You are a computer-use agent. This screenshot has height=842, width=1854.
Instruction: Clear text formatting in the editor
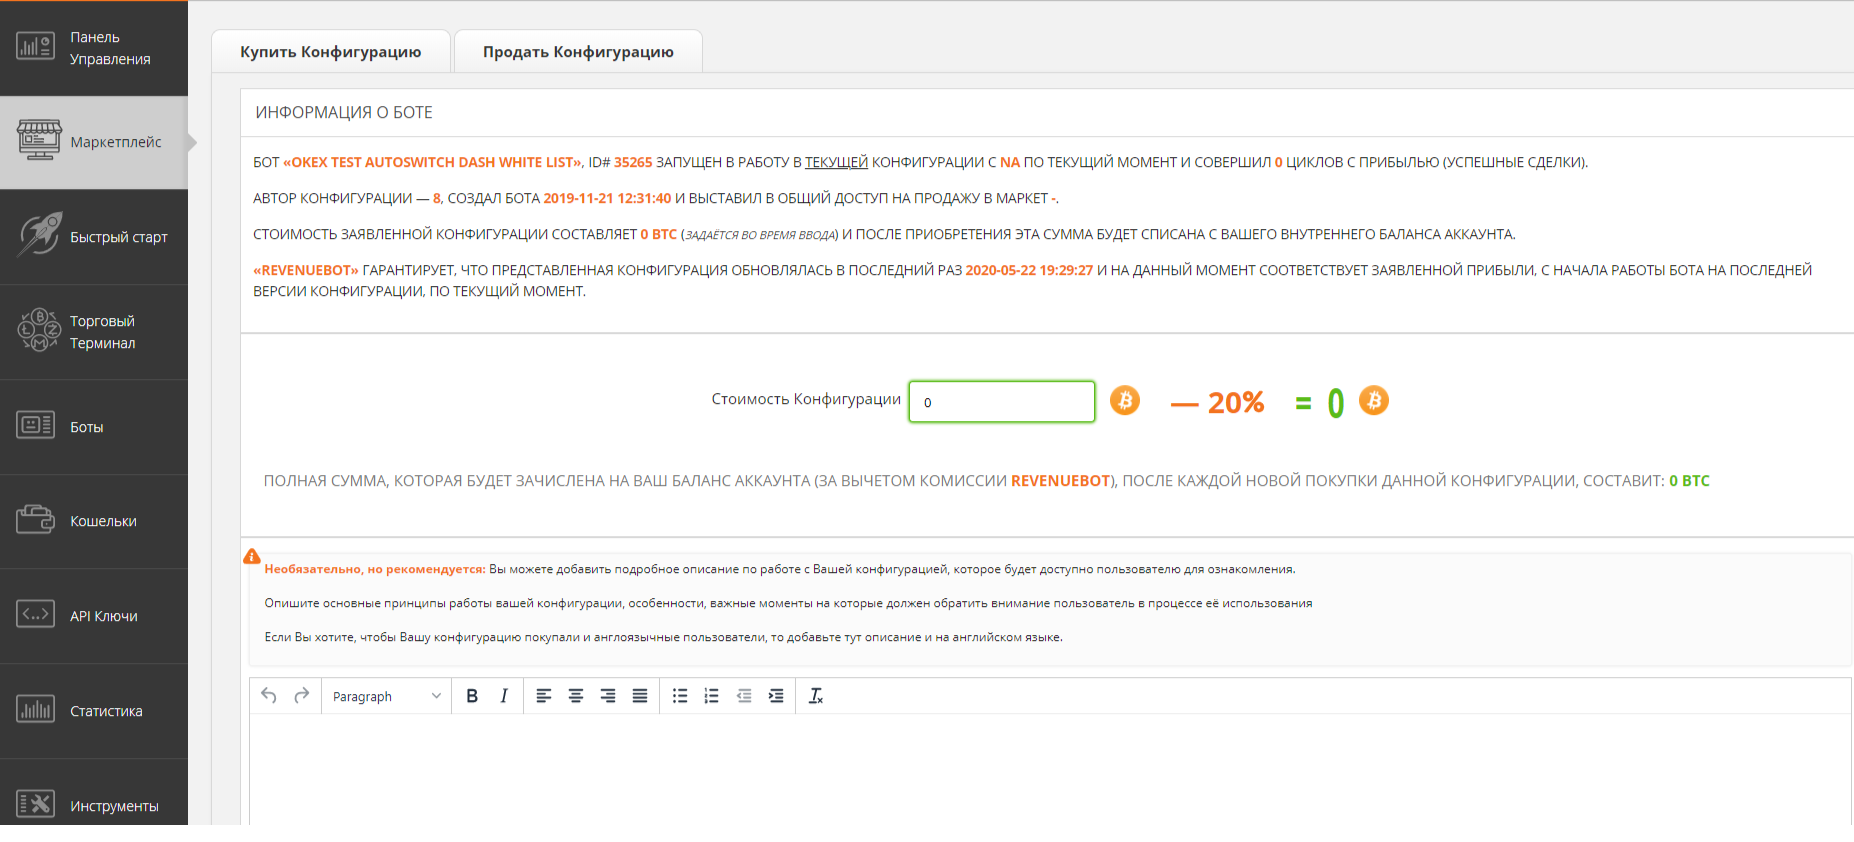tap(816, 696)
